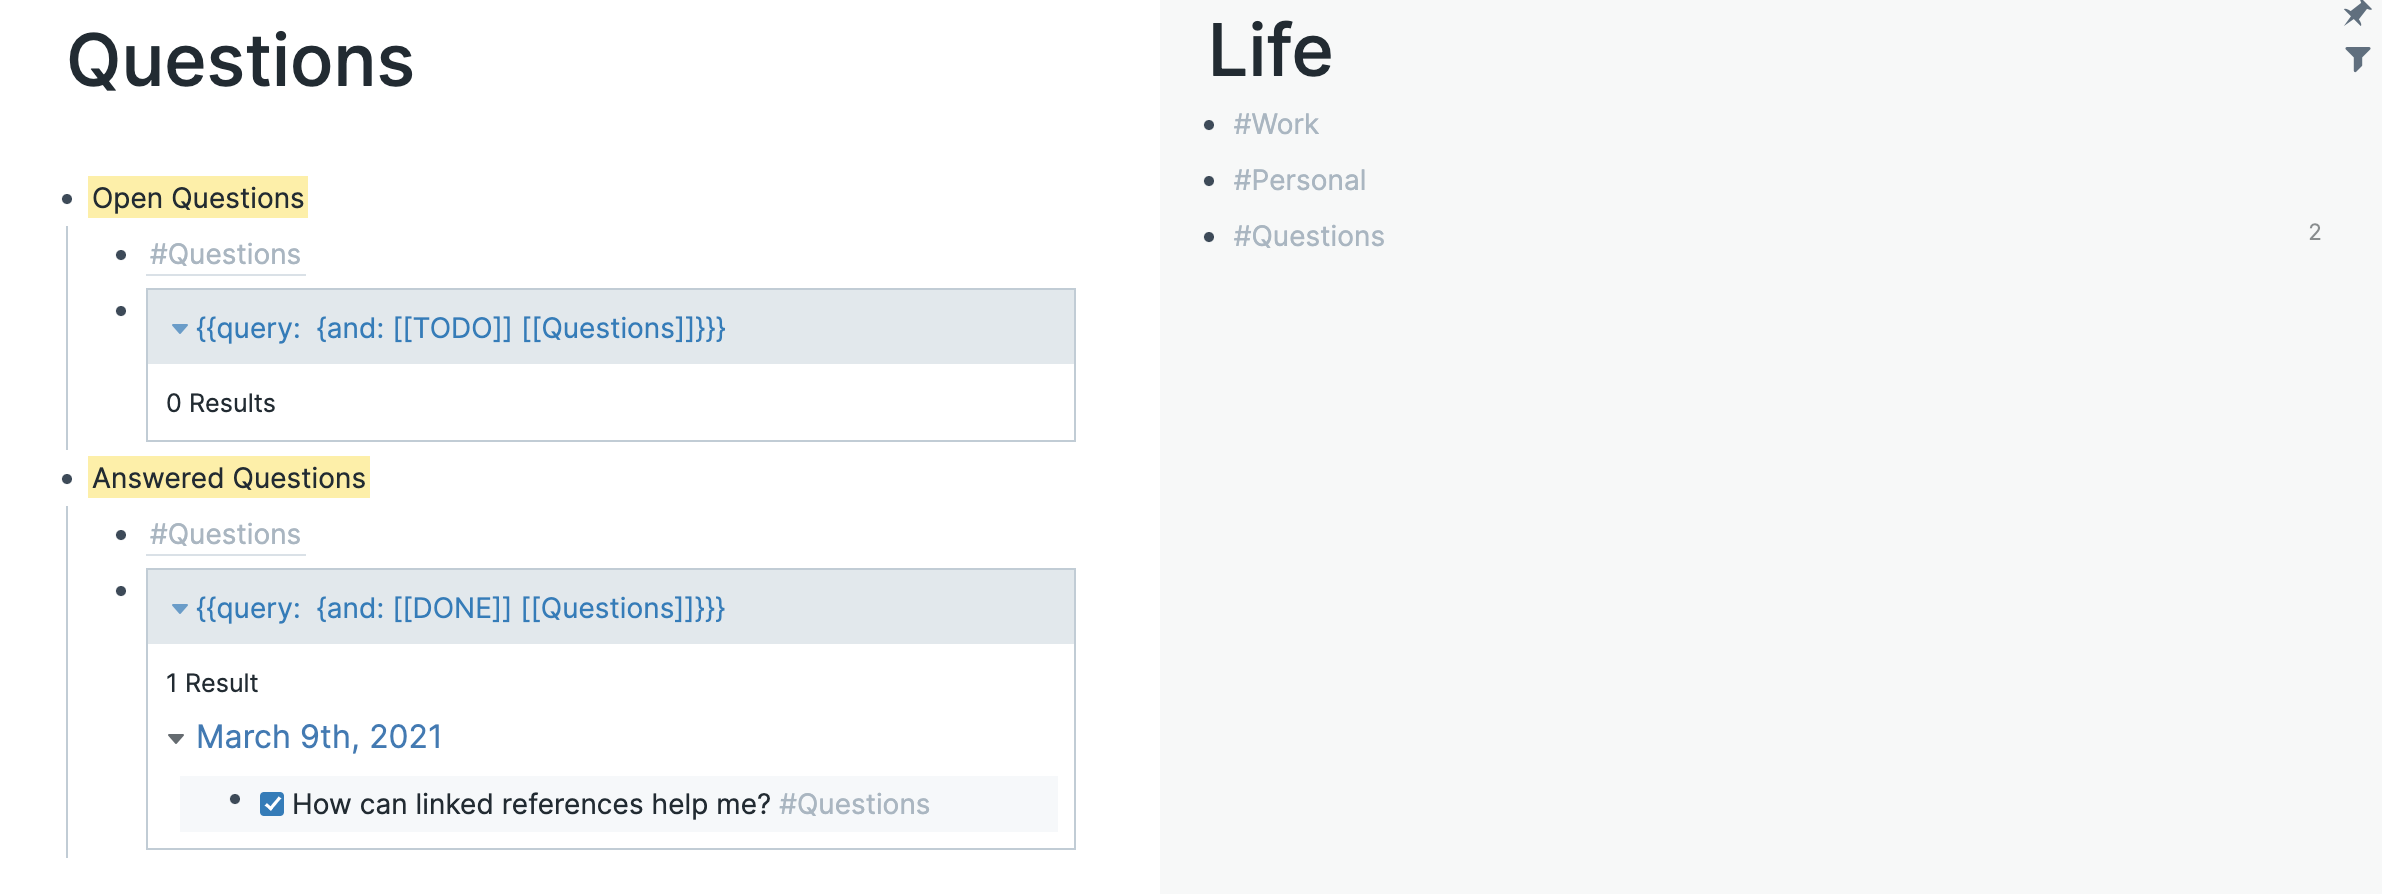Click the bullet beside Answered Questions

[x=67, y=478]
